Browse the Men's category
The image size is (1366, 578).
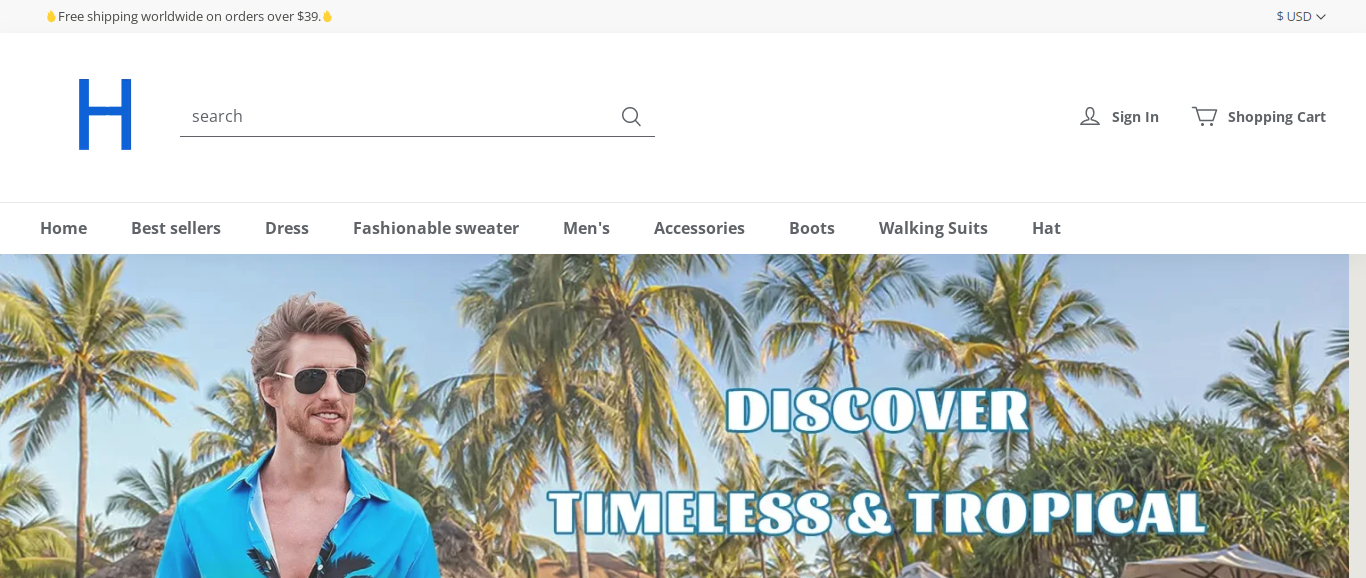586,228
